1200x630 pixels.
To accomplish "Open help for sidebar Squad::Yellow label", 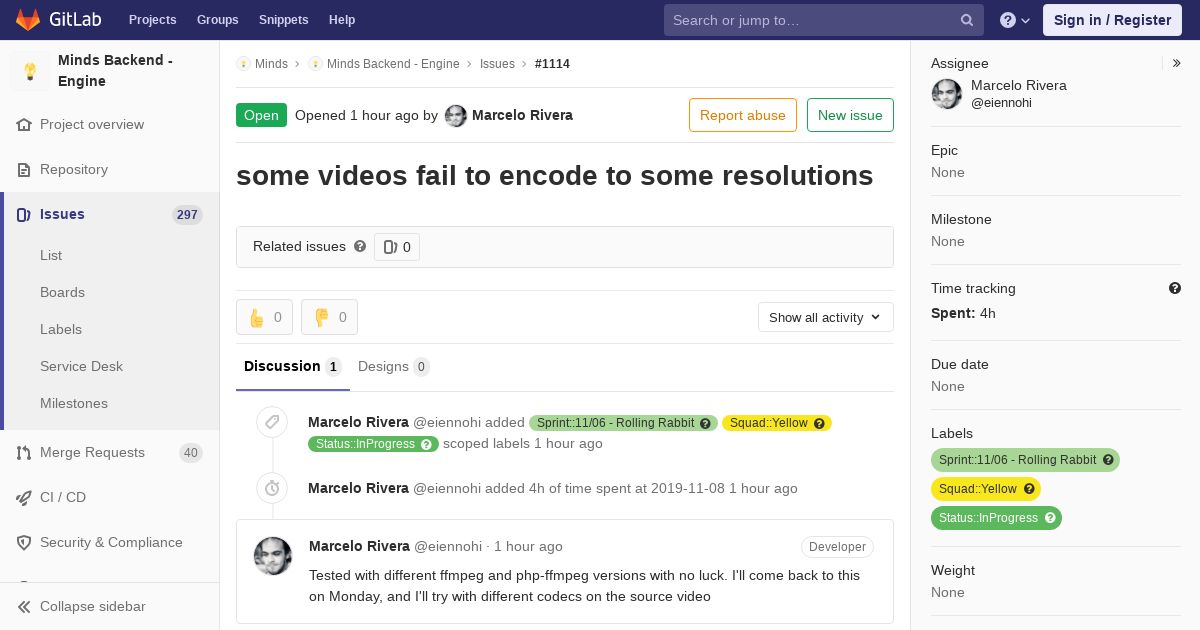I will pyautogui.click(x=1029, y=489).
